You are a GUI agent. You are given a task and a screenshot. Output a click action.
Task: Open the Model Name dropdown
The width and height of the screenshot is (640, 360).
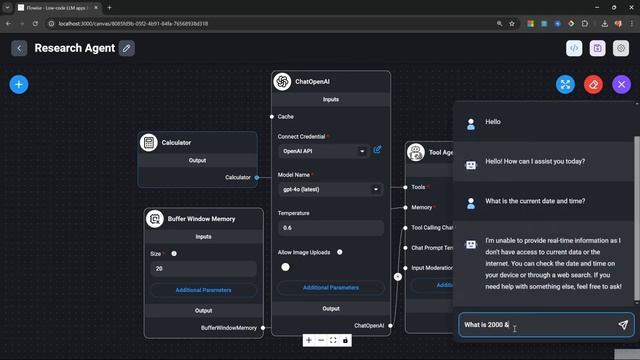tap(331, 189)
